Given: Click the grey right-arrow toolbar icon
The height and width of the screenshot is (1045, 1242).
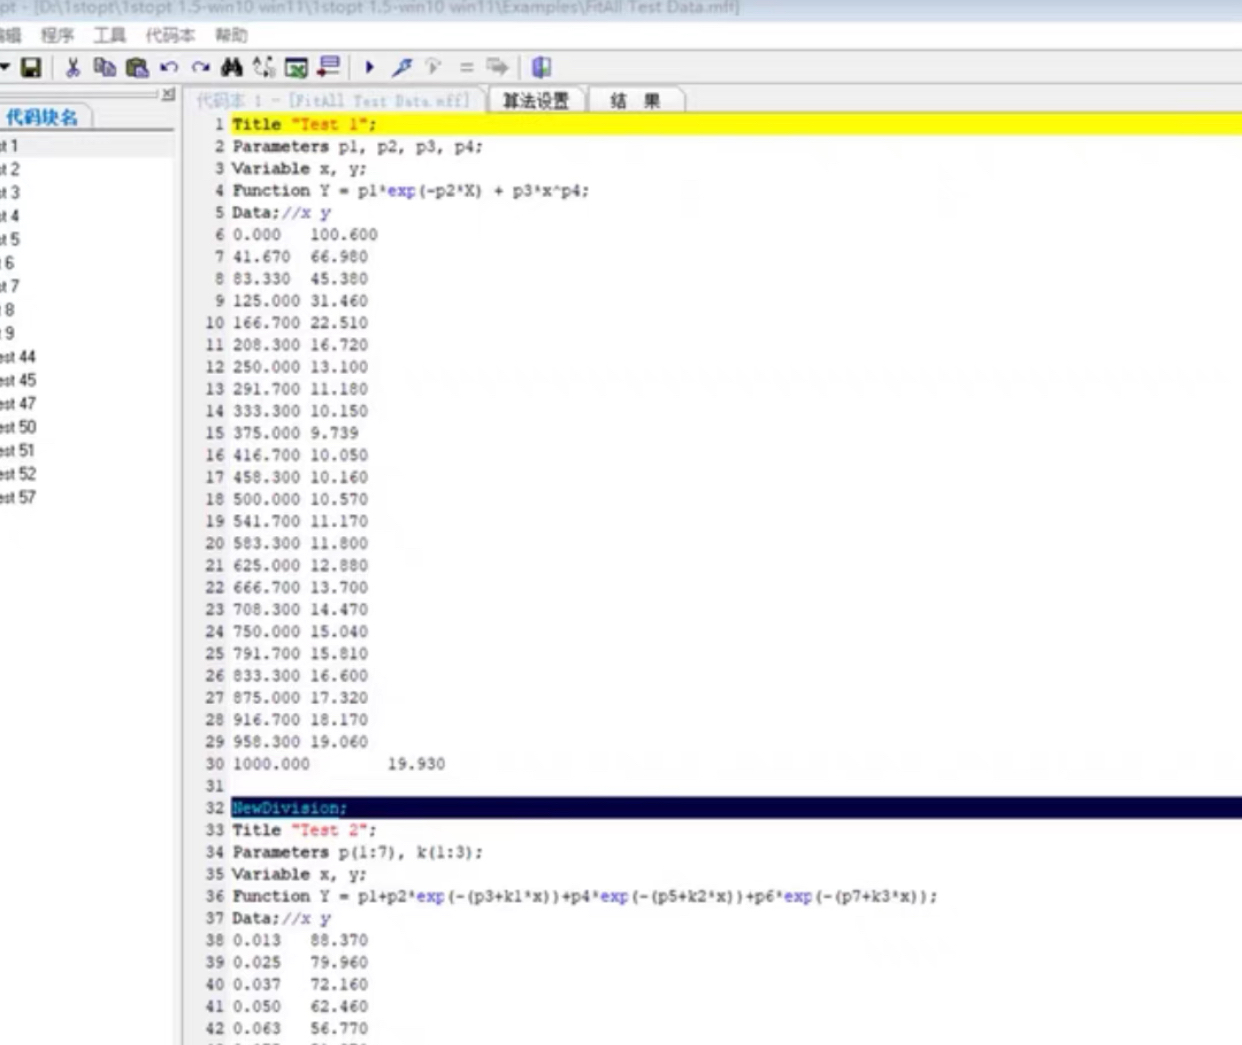Looking at the screenshot, I should pos(497,67).
